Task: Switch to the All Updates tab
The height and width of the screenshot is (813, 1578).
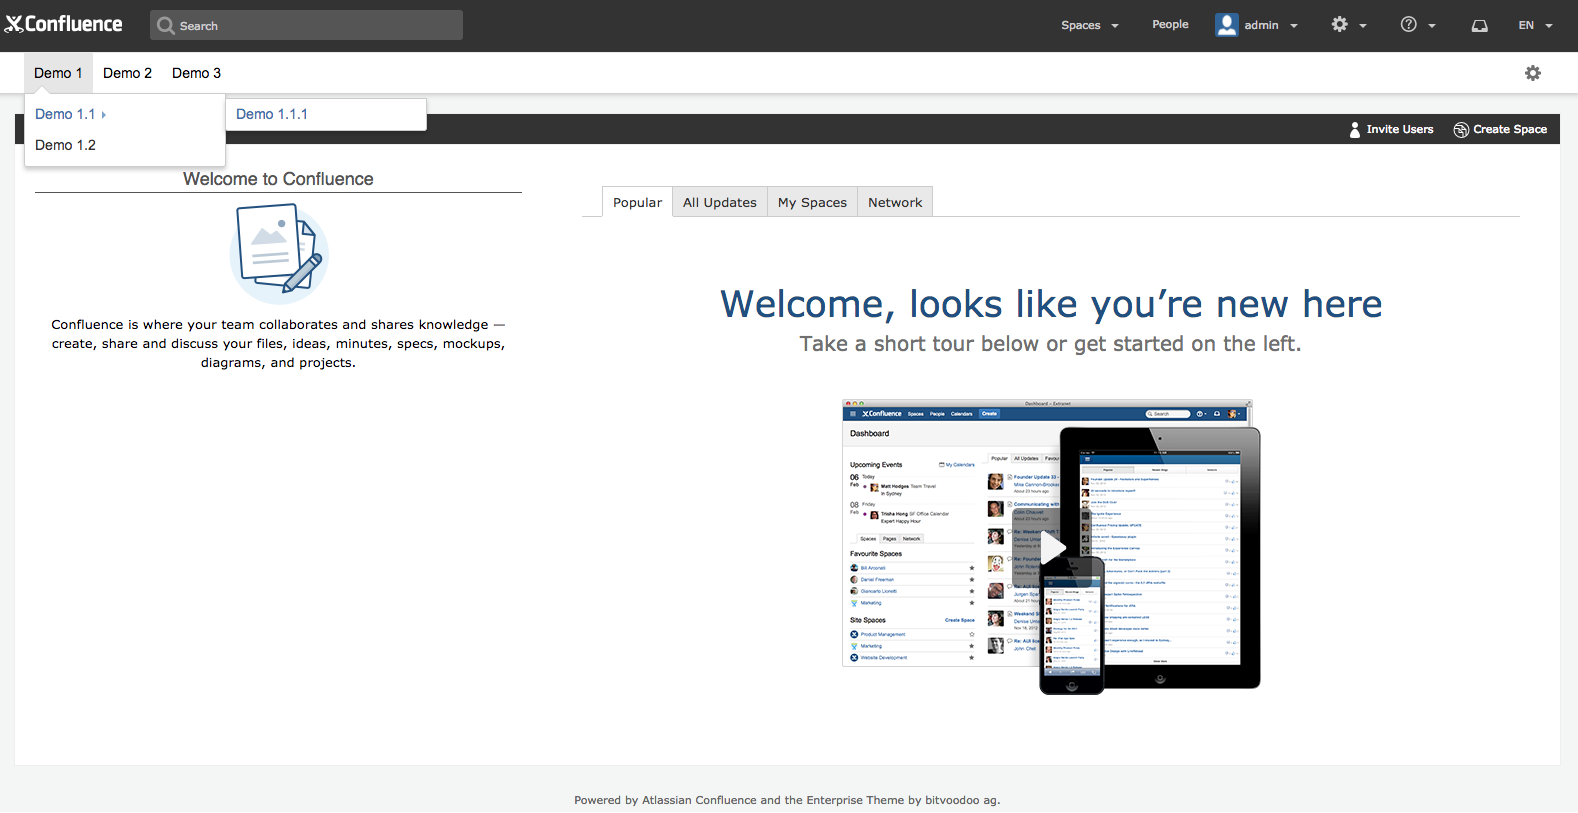Action: pos(719,202)
